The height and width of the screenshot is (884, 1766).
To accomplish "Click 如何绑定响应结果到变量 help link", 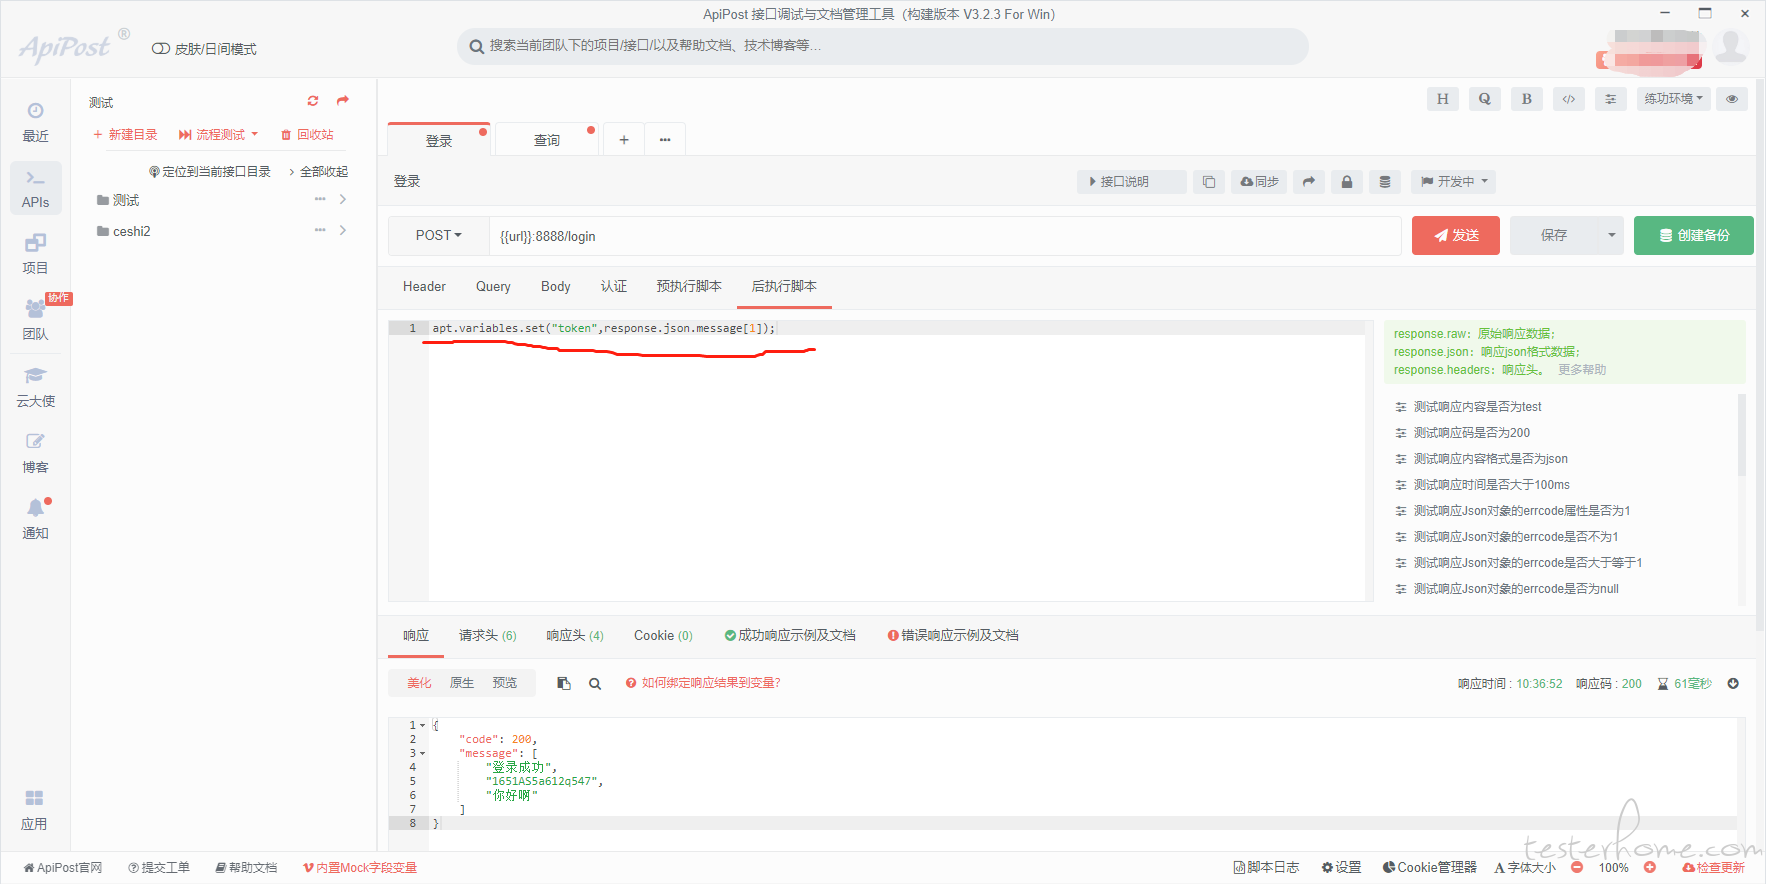I will pos(703,684).
